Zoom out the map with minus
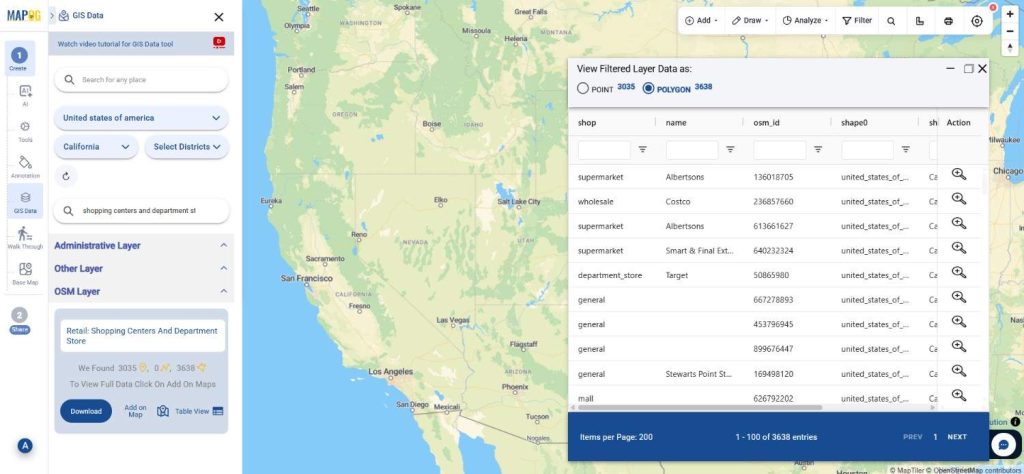This screenshot has height=474, width=1024. (x=1010, y=31)
